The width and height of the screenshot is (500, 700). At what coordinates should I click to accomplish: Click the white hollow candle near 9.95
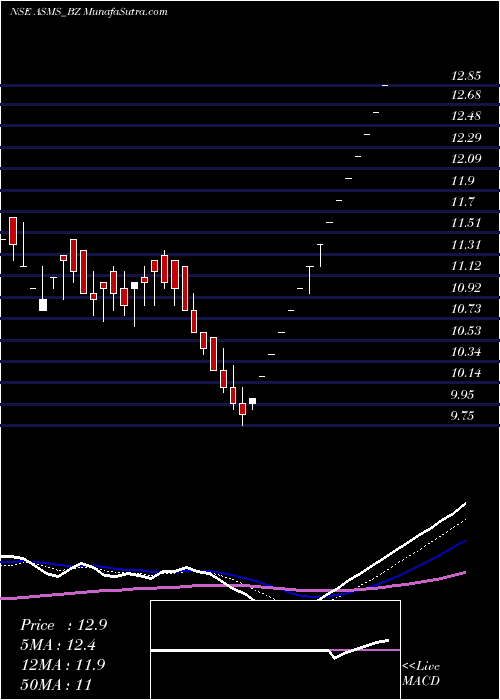pyautogui.click(x=253, y=401)
